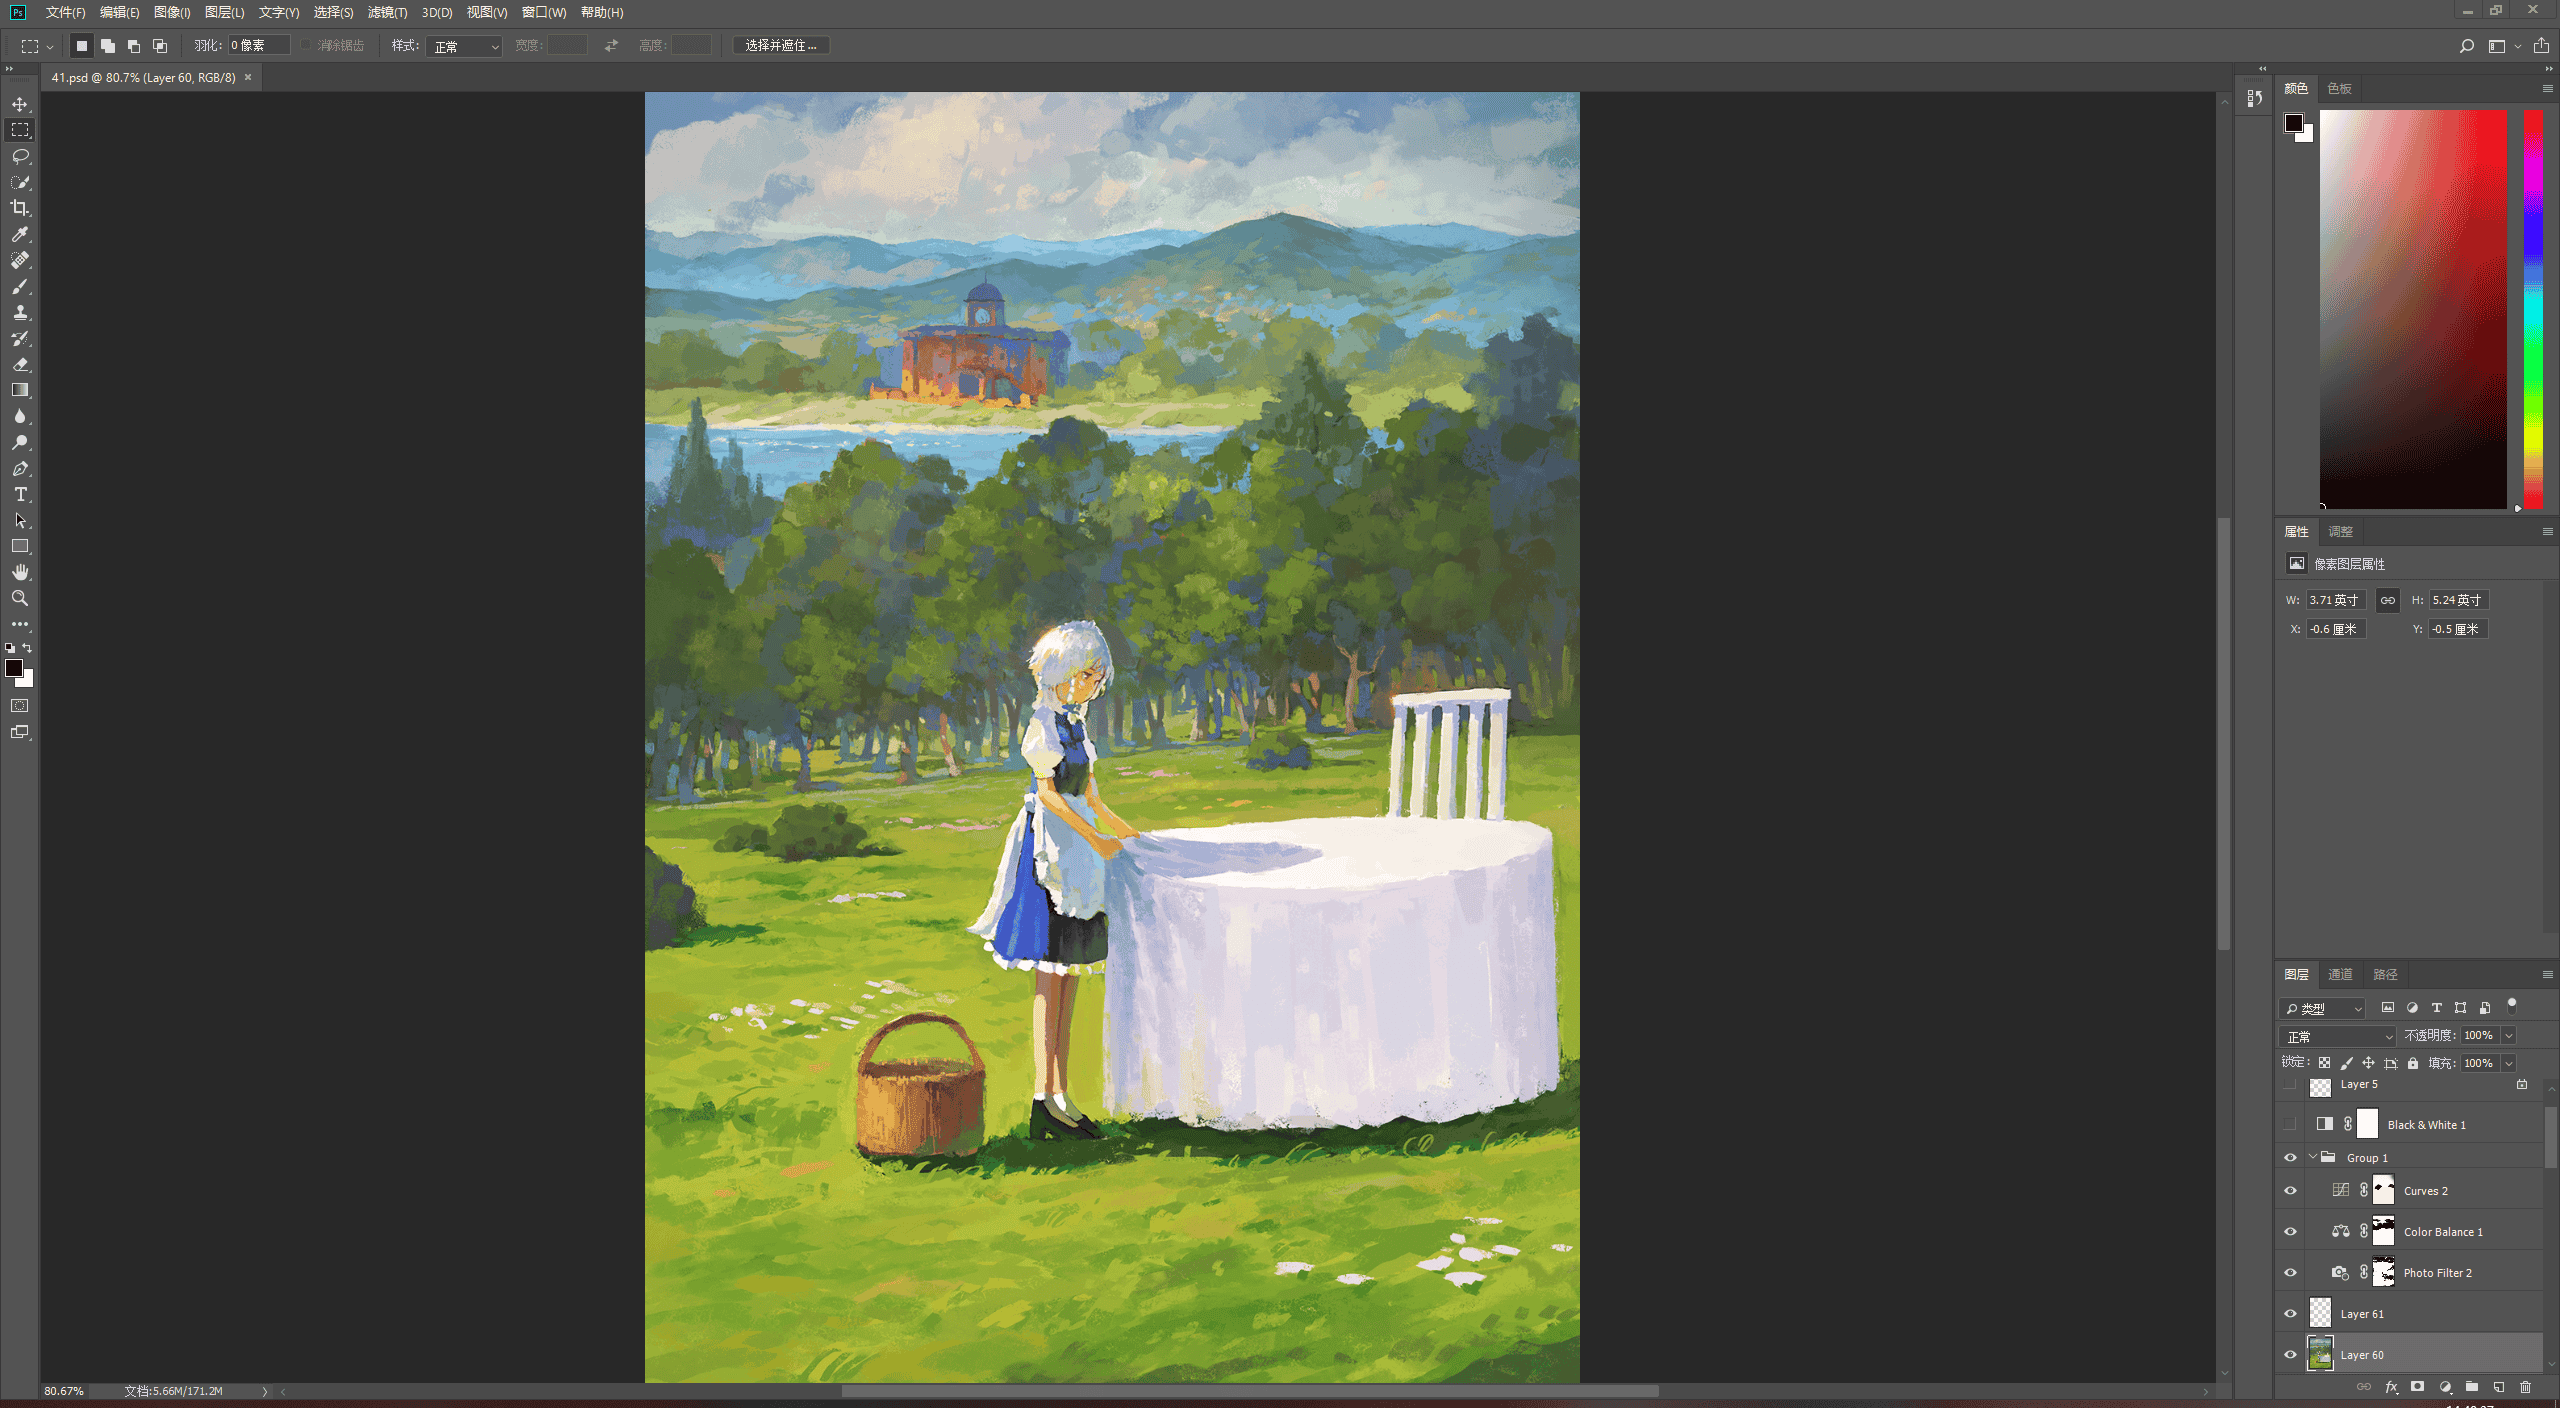Open the fill percentage dropdown arrow
The image size is (2560, 1408).
(2508, 1063)
